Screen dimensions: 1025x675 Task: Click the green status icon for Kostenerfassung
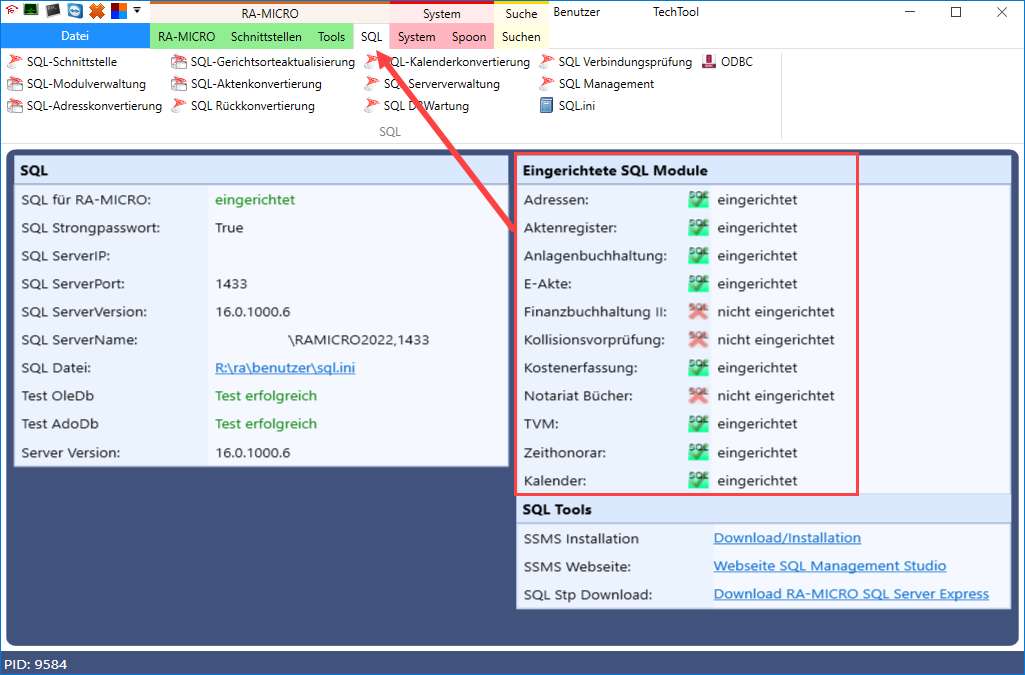[x=698, y=368]
